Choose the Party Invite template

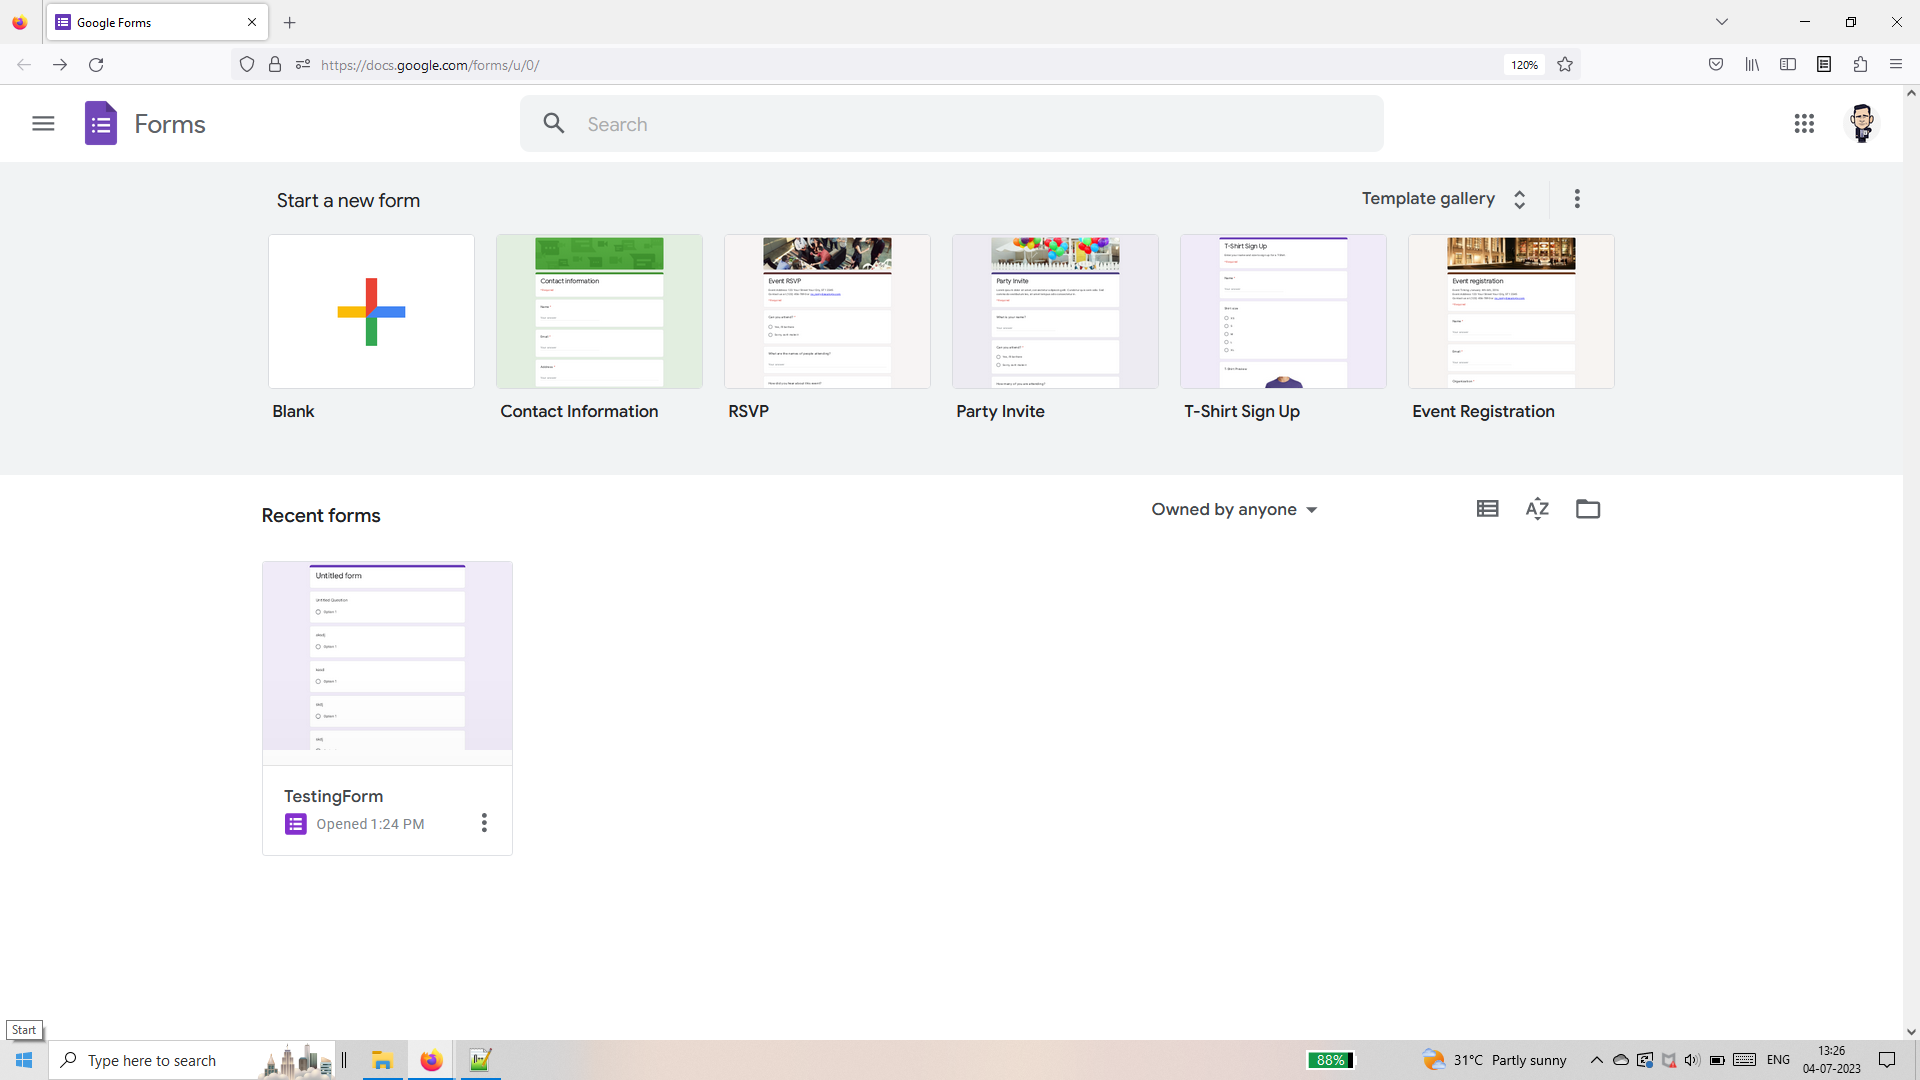click(x=1055, y=312)
